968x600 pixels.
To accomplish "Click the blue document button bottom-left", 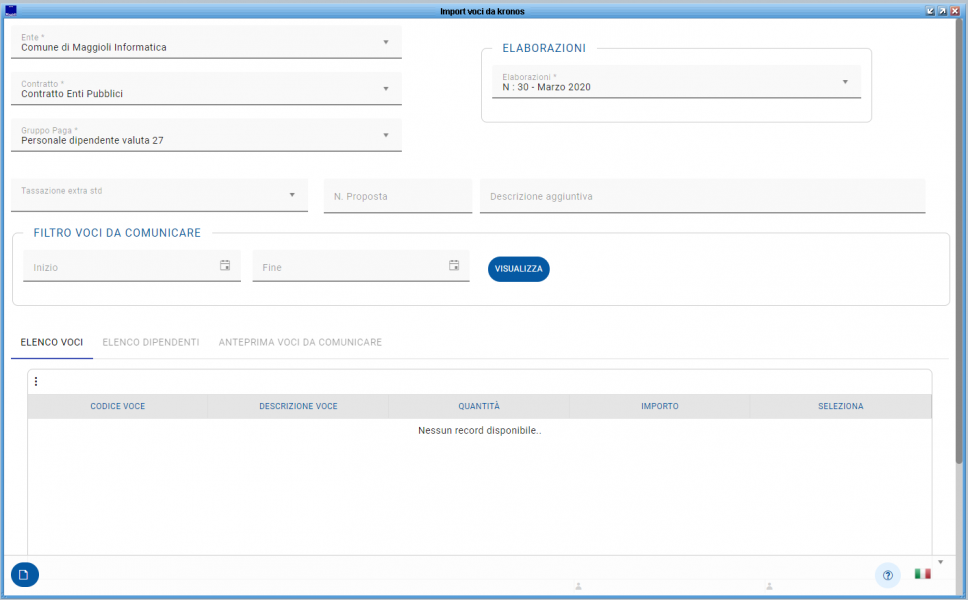I will coord(25,575).
